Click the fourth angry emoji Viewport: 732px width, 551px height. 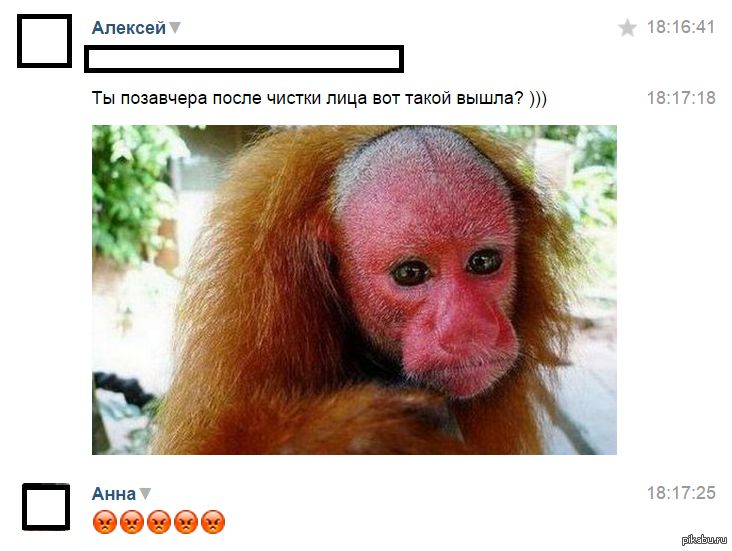click(x=186, y=522)
